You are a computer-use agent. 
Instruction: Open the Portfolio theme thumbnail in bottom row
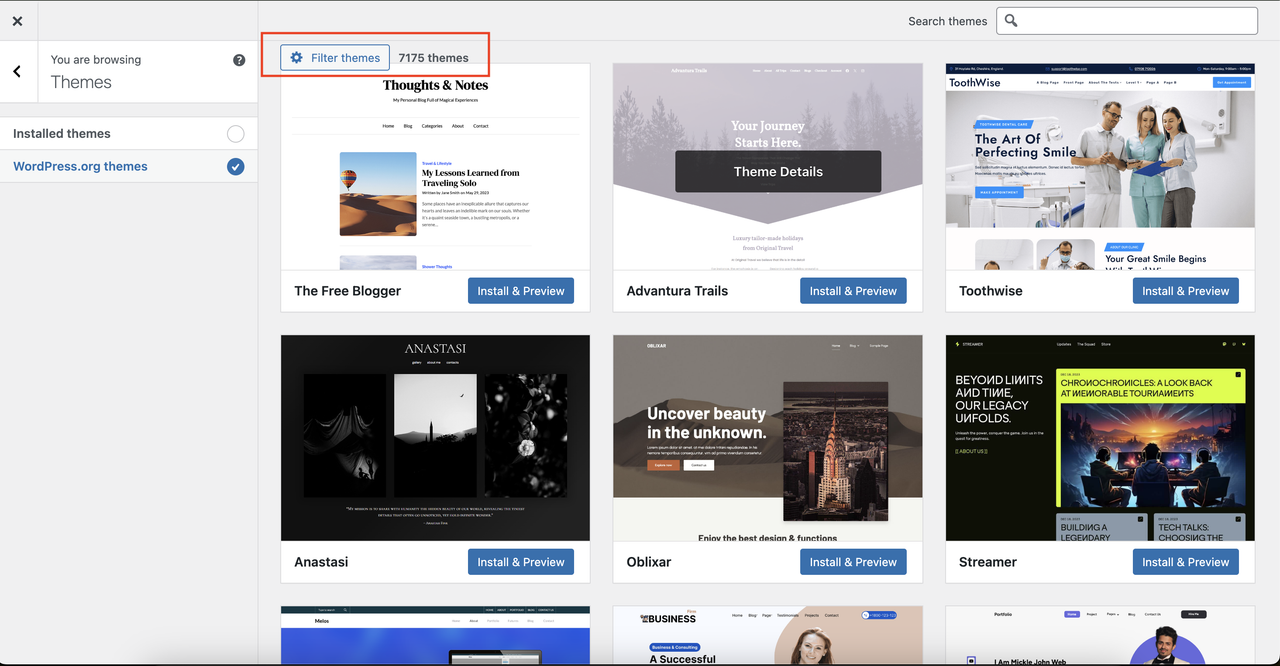[x=1100, y=635]
